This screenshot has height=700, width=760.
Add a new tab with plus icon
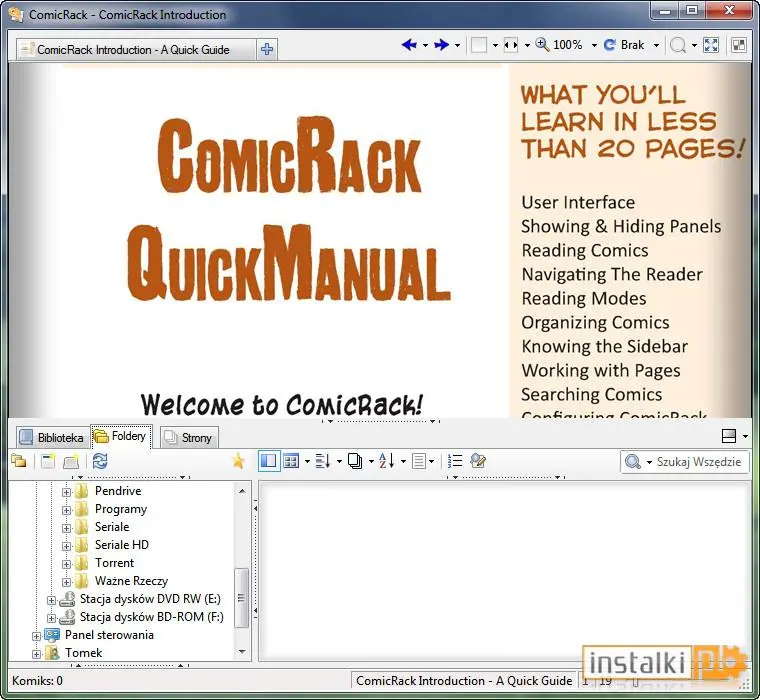pos(267,49)
